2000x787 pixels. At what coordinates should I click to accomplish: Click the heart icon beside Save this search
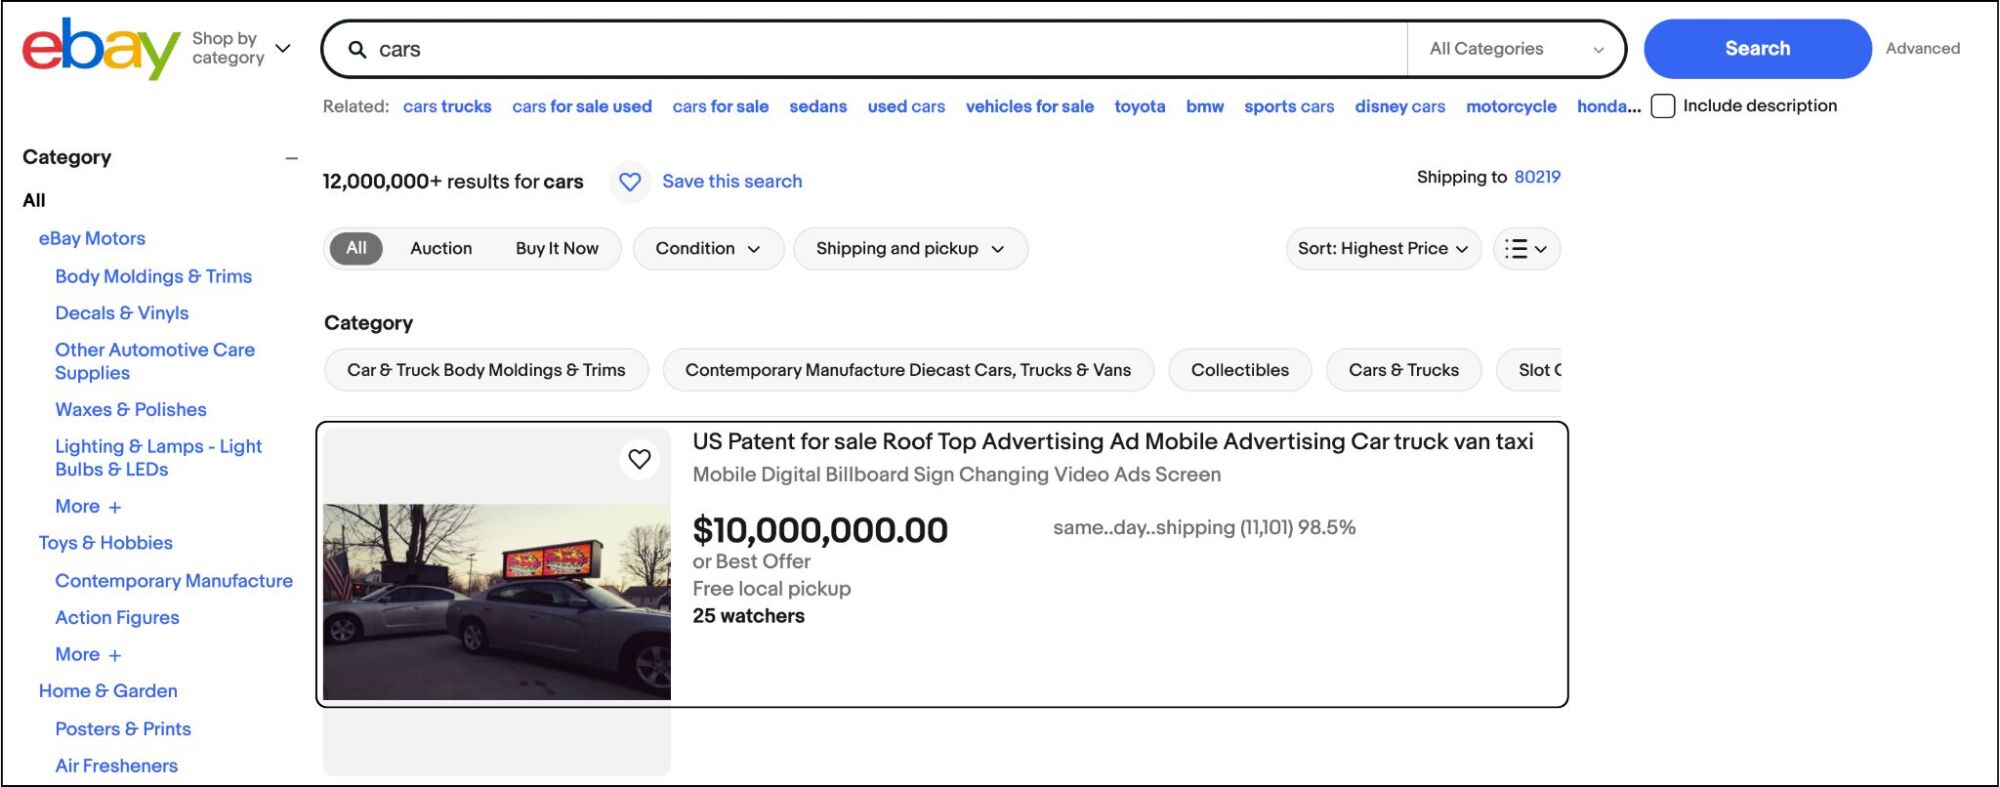(630, 181)
